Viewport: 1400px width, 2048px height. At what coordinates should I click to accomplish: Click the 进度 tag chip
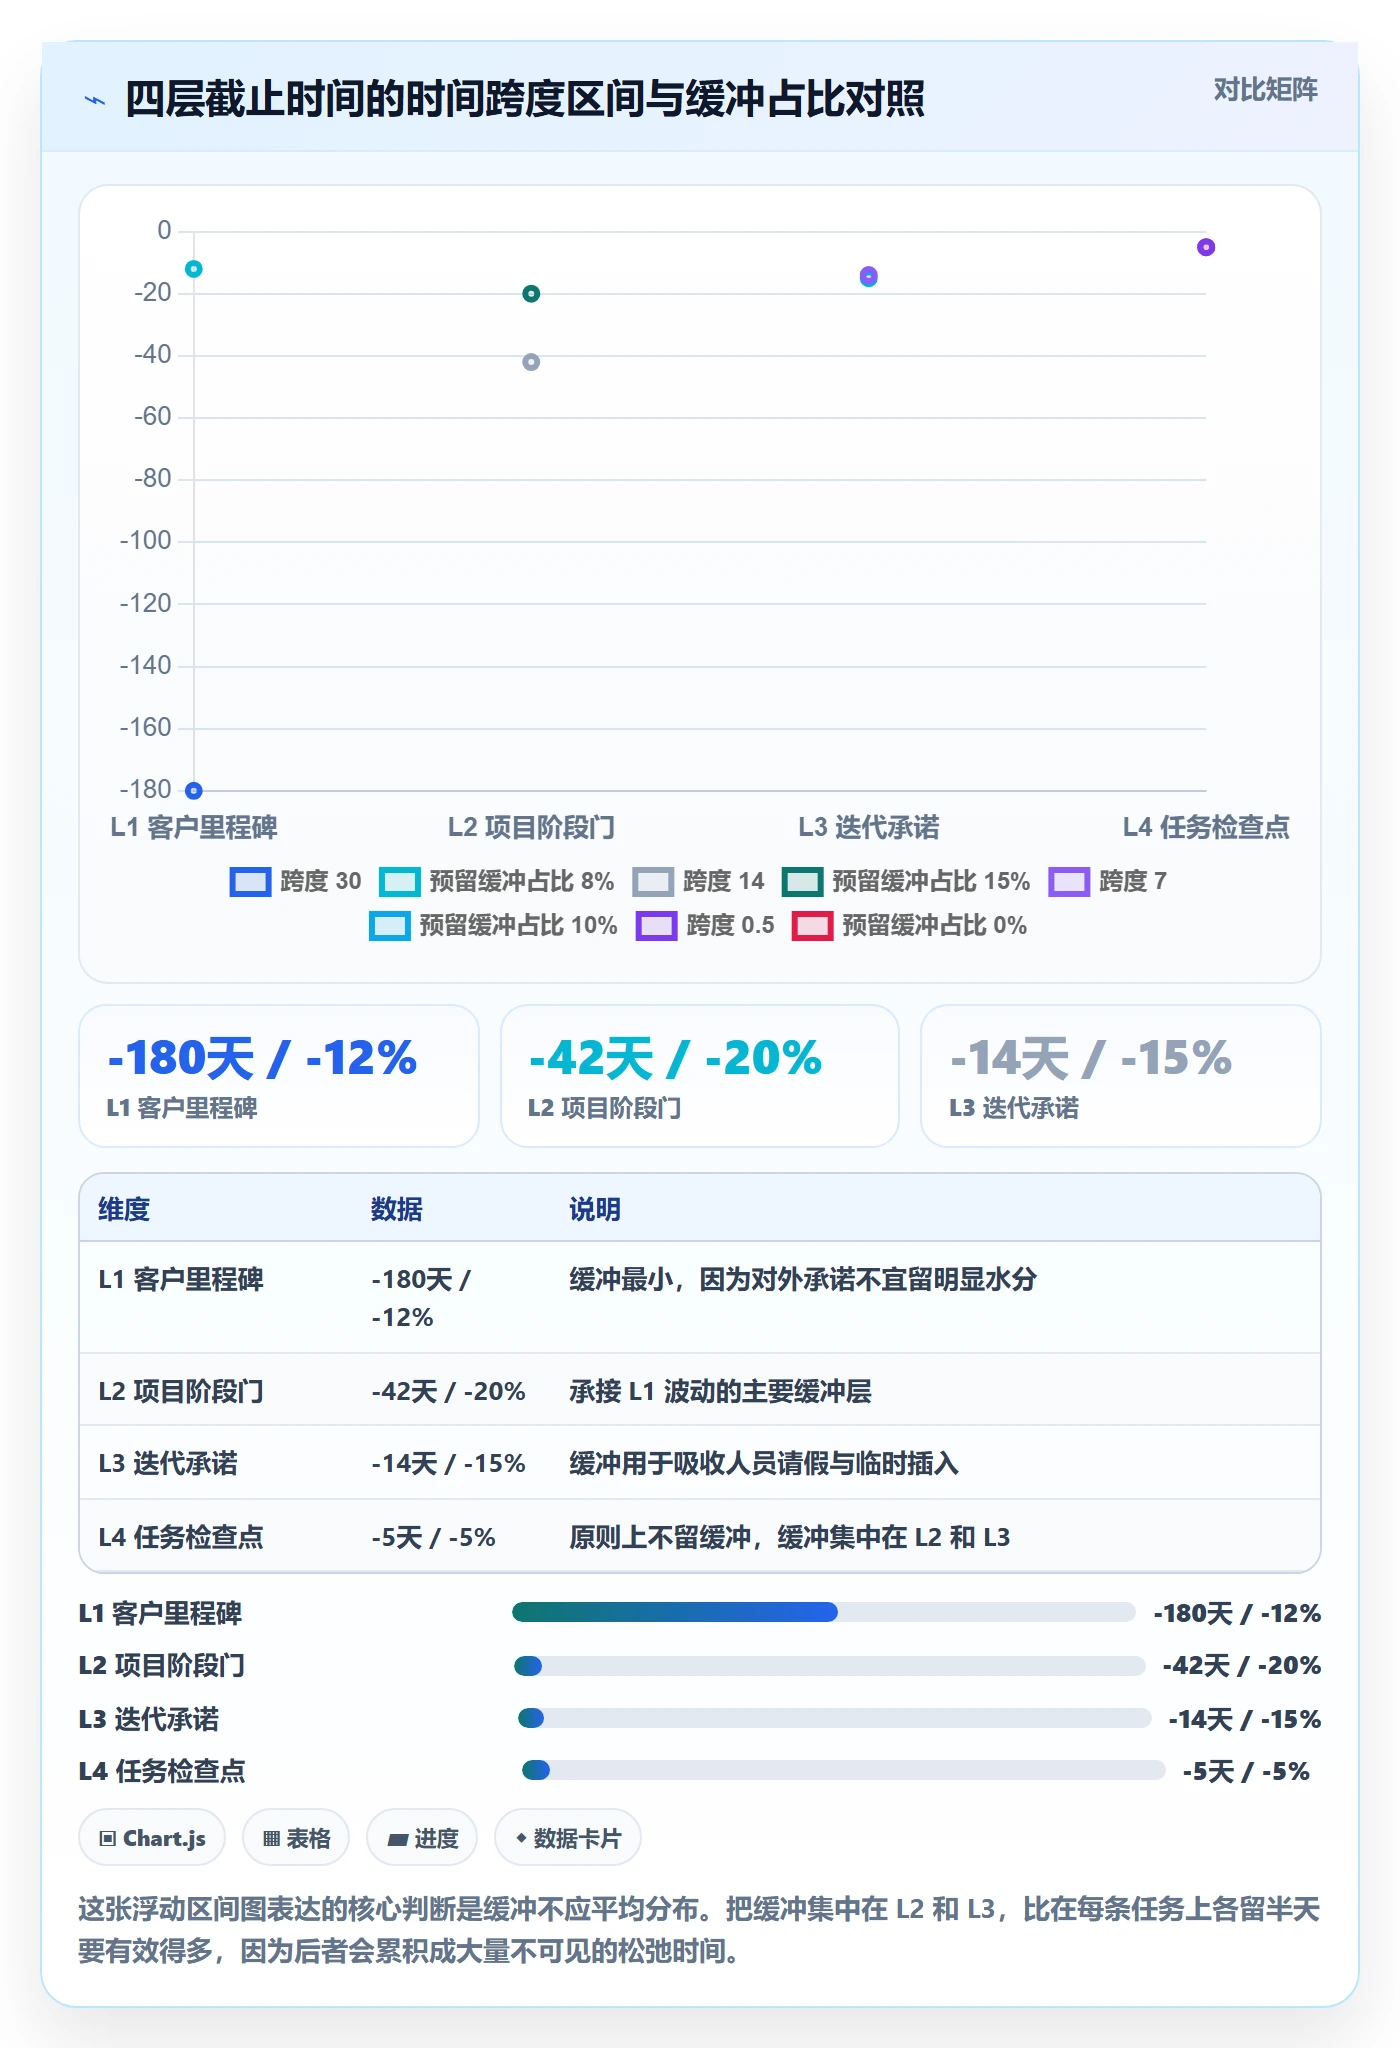422,1838
